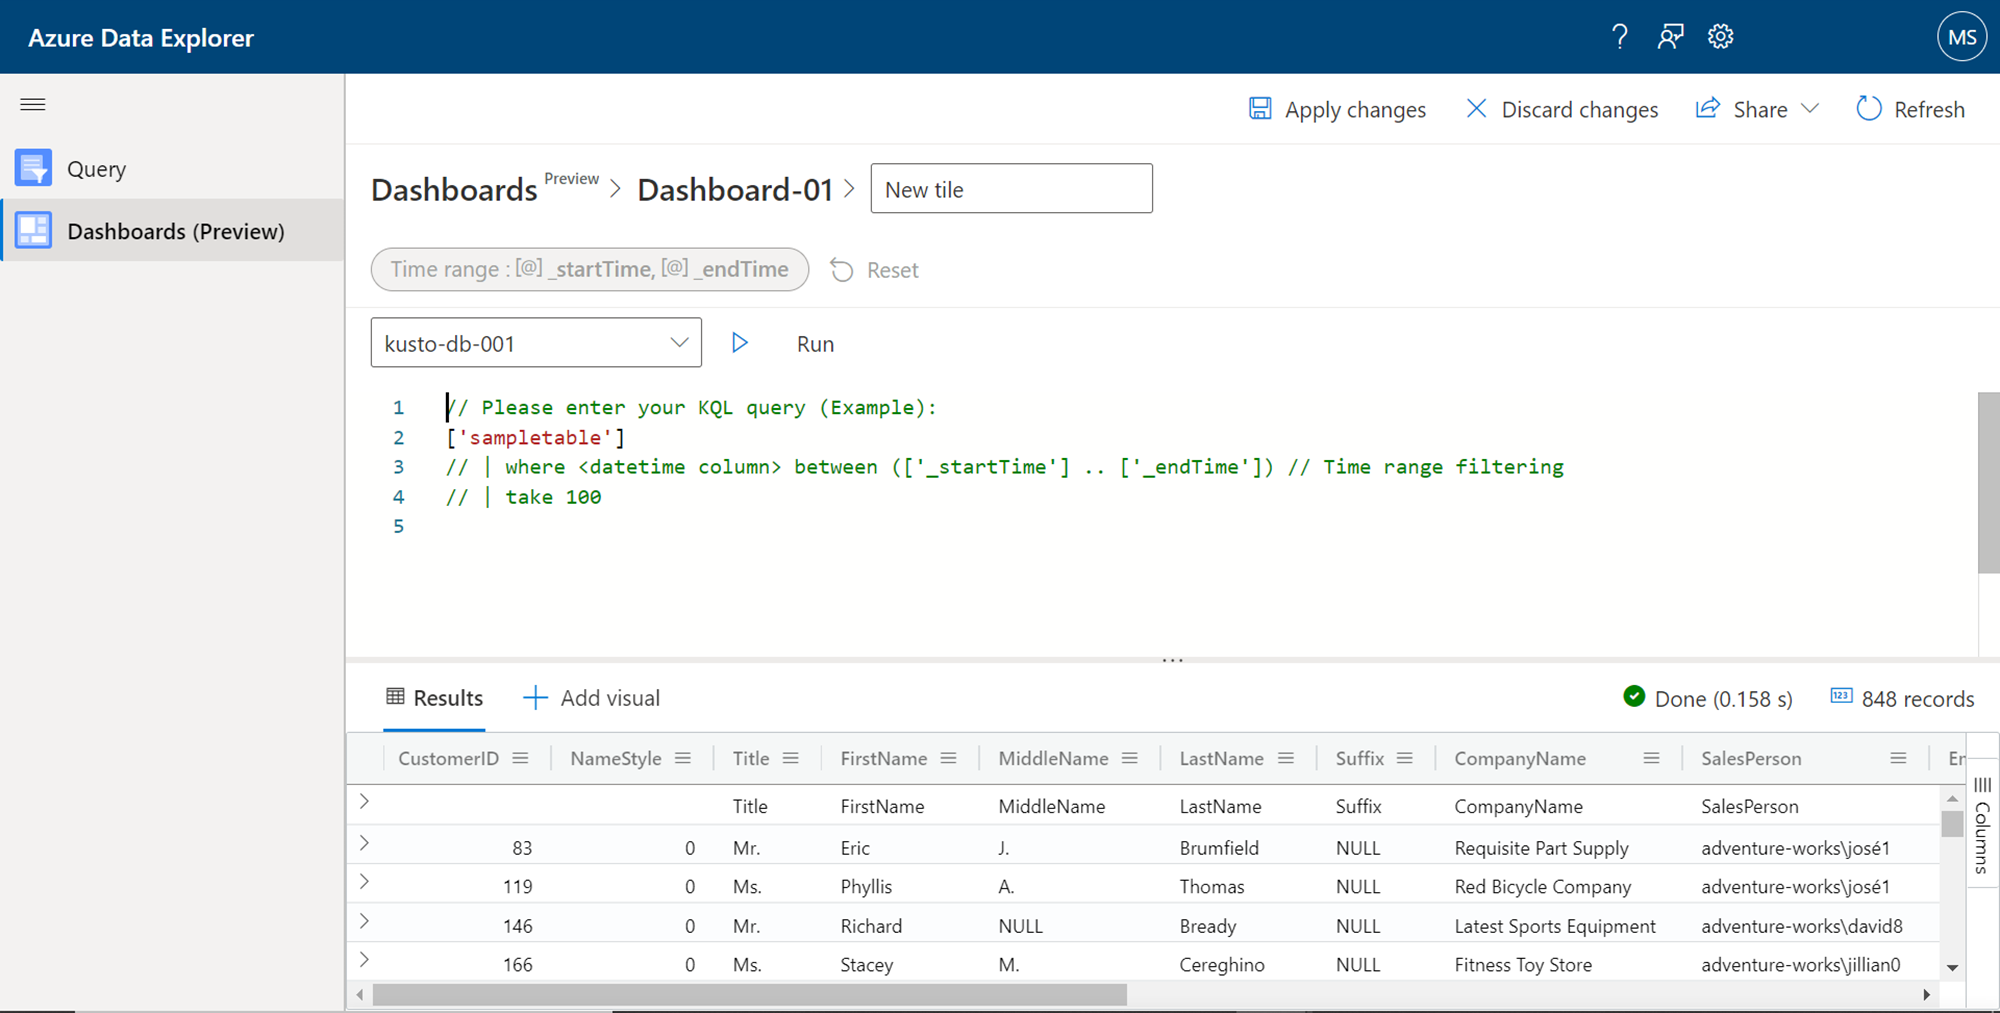Image resolution: width=2000 pixels, height=1013 pixels.
Task: Discard changes to the tile
Action: tap(1562, 109)
